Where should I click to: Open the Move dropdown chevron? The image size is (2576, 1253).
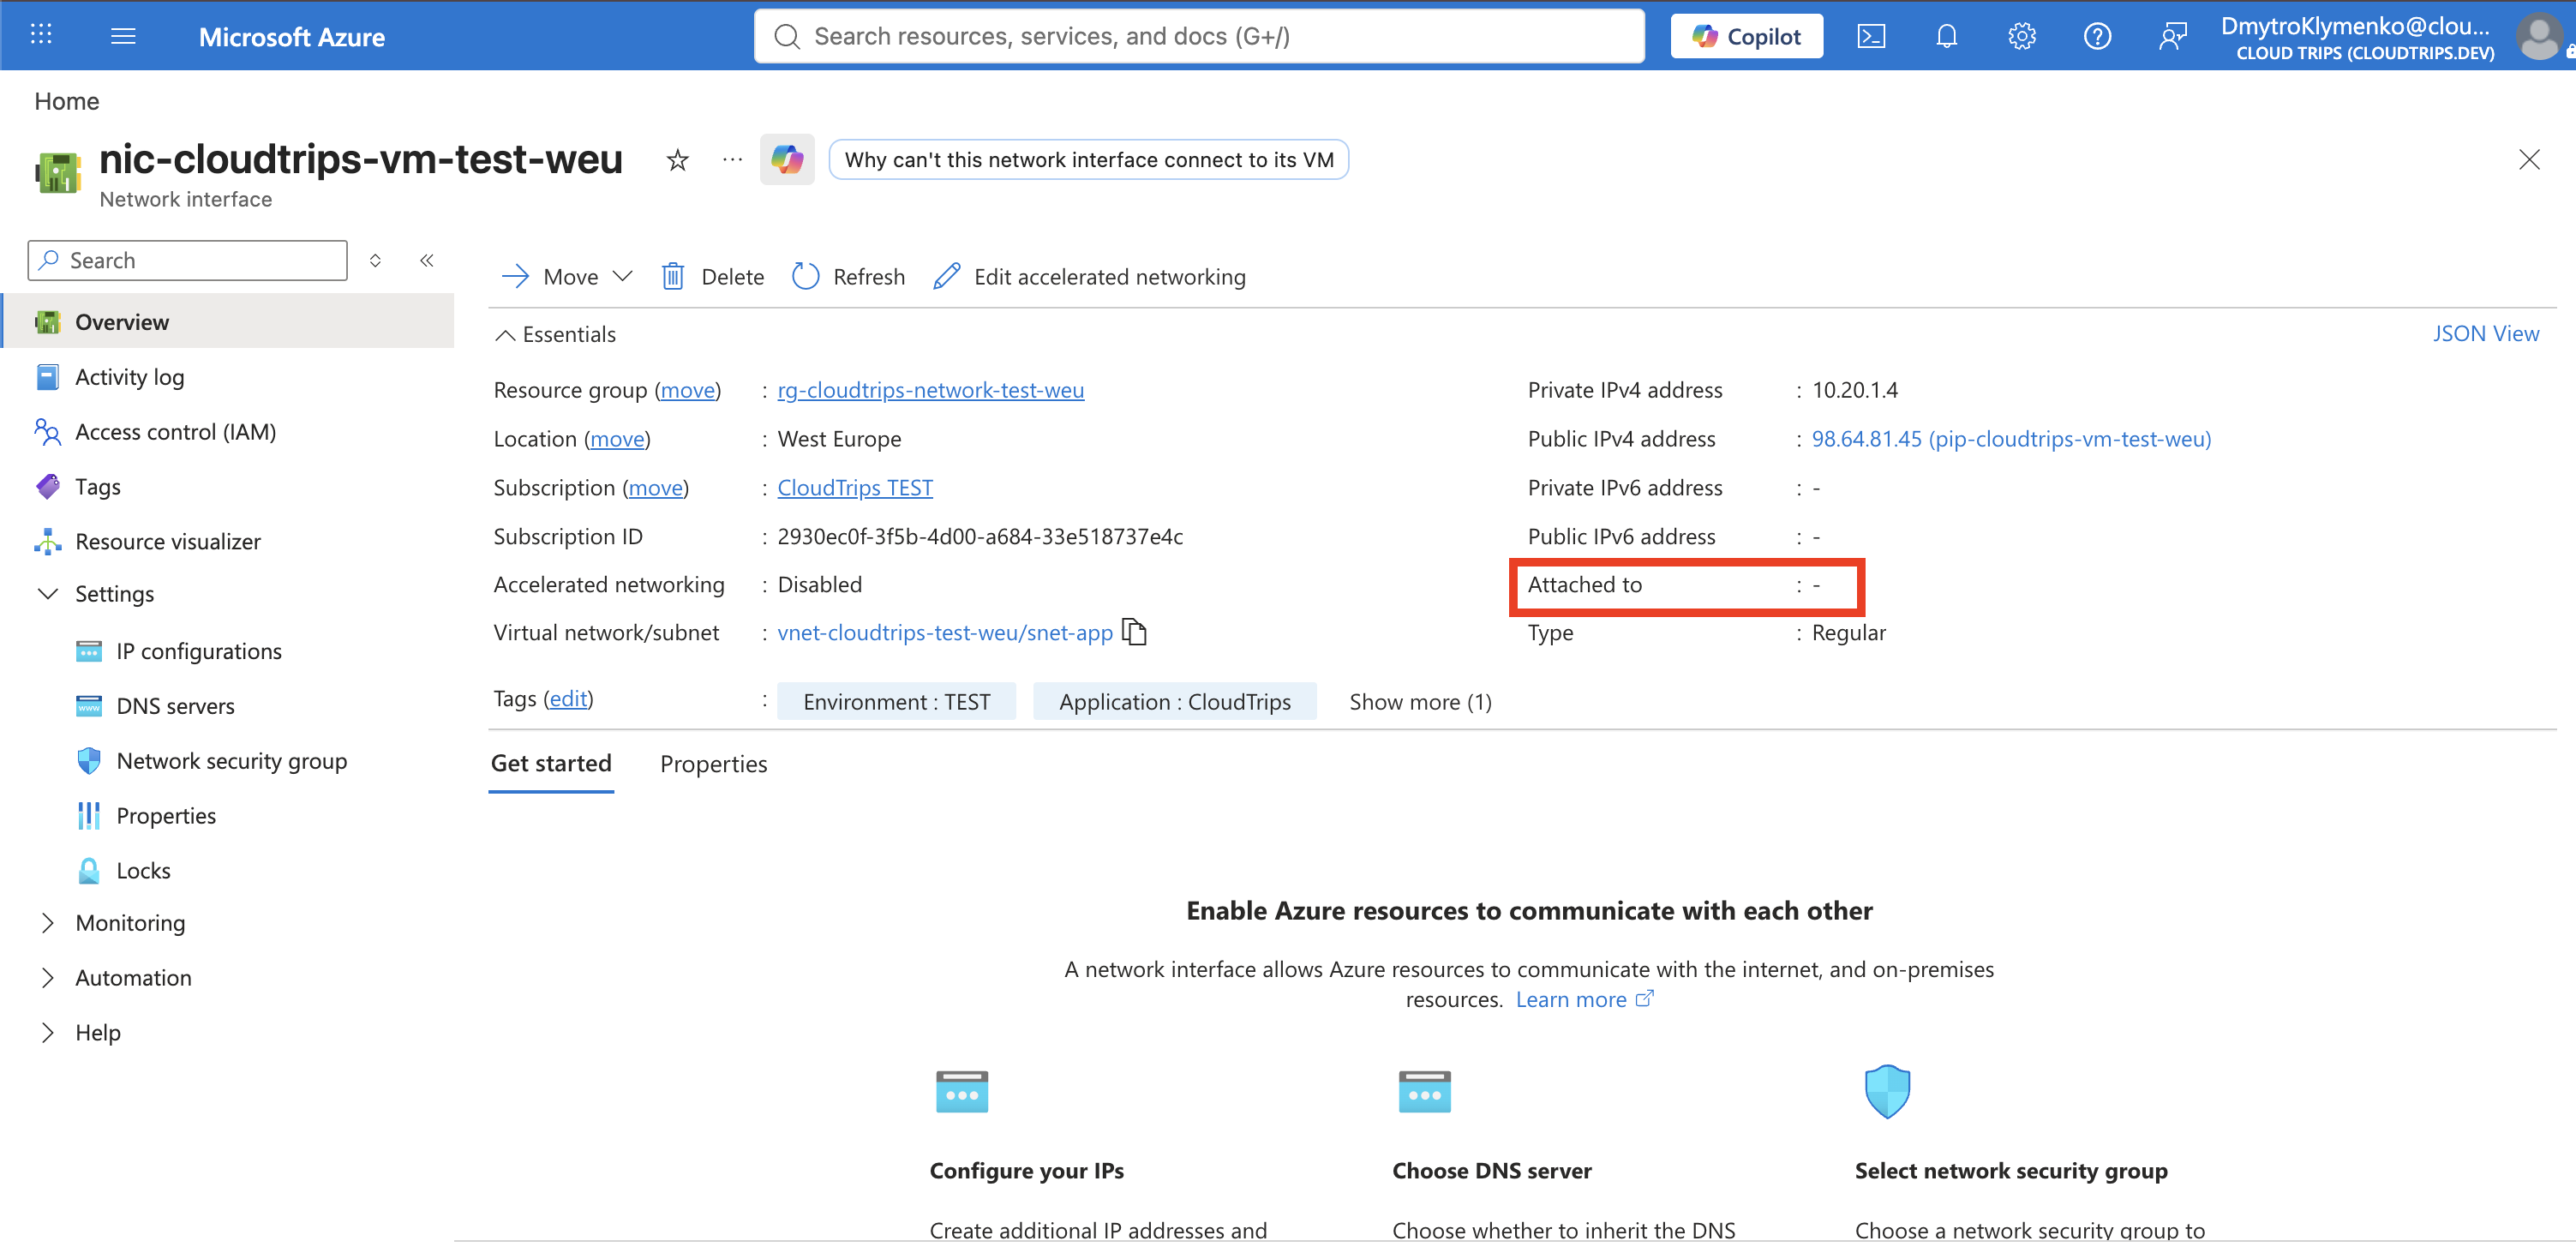pos(622,276)
